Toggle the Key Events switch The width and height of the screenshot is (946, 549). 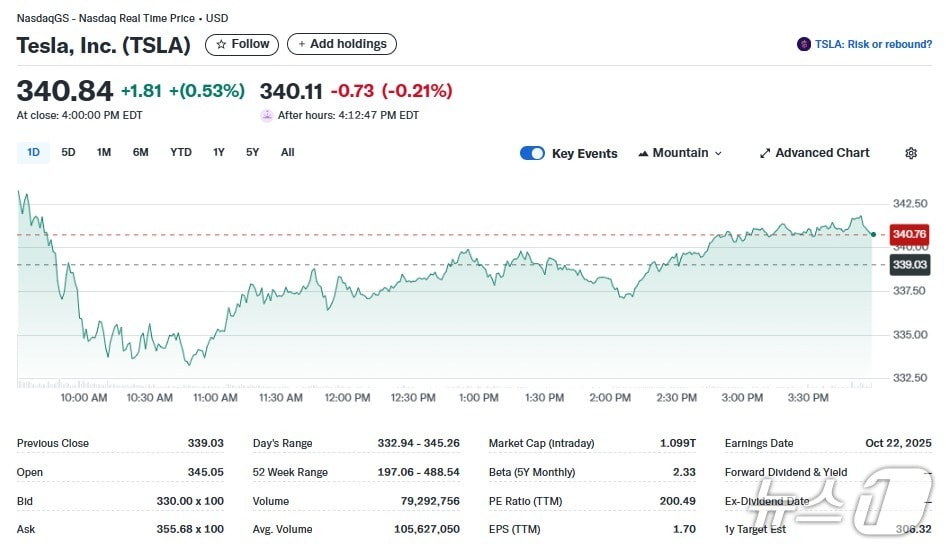[533, 153]
